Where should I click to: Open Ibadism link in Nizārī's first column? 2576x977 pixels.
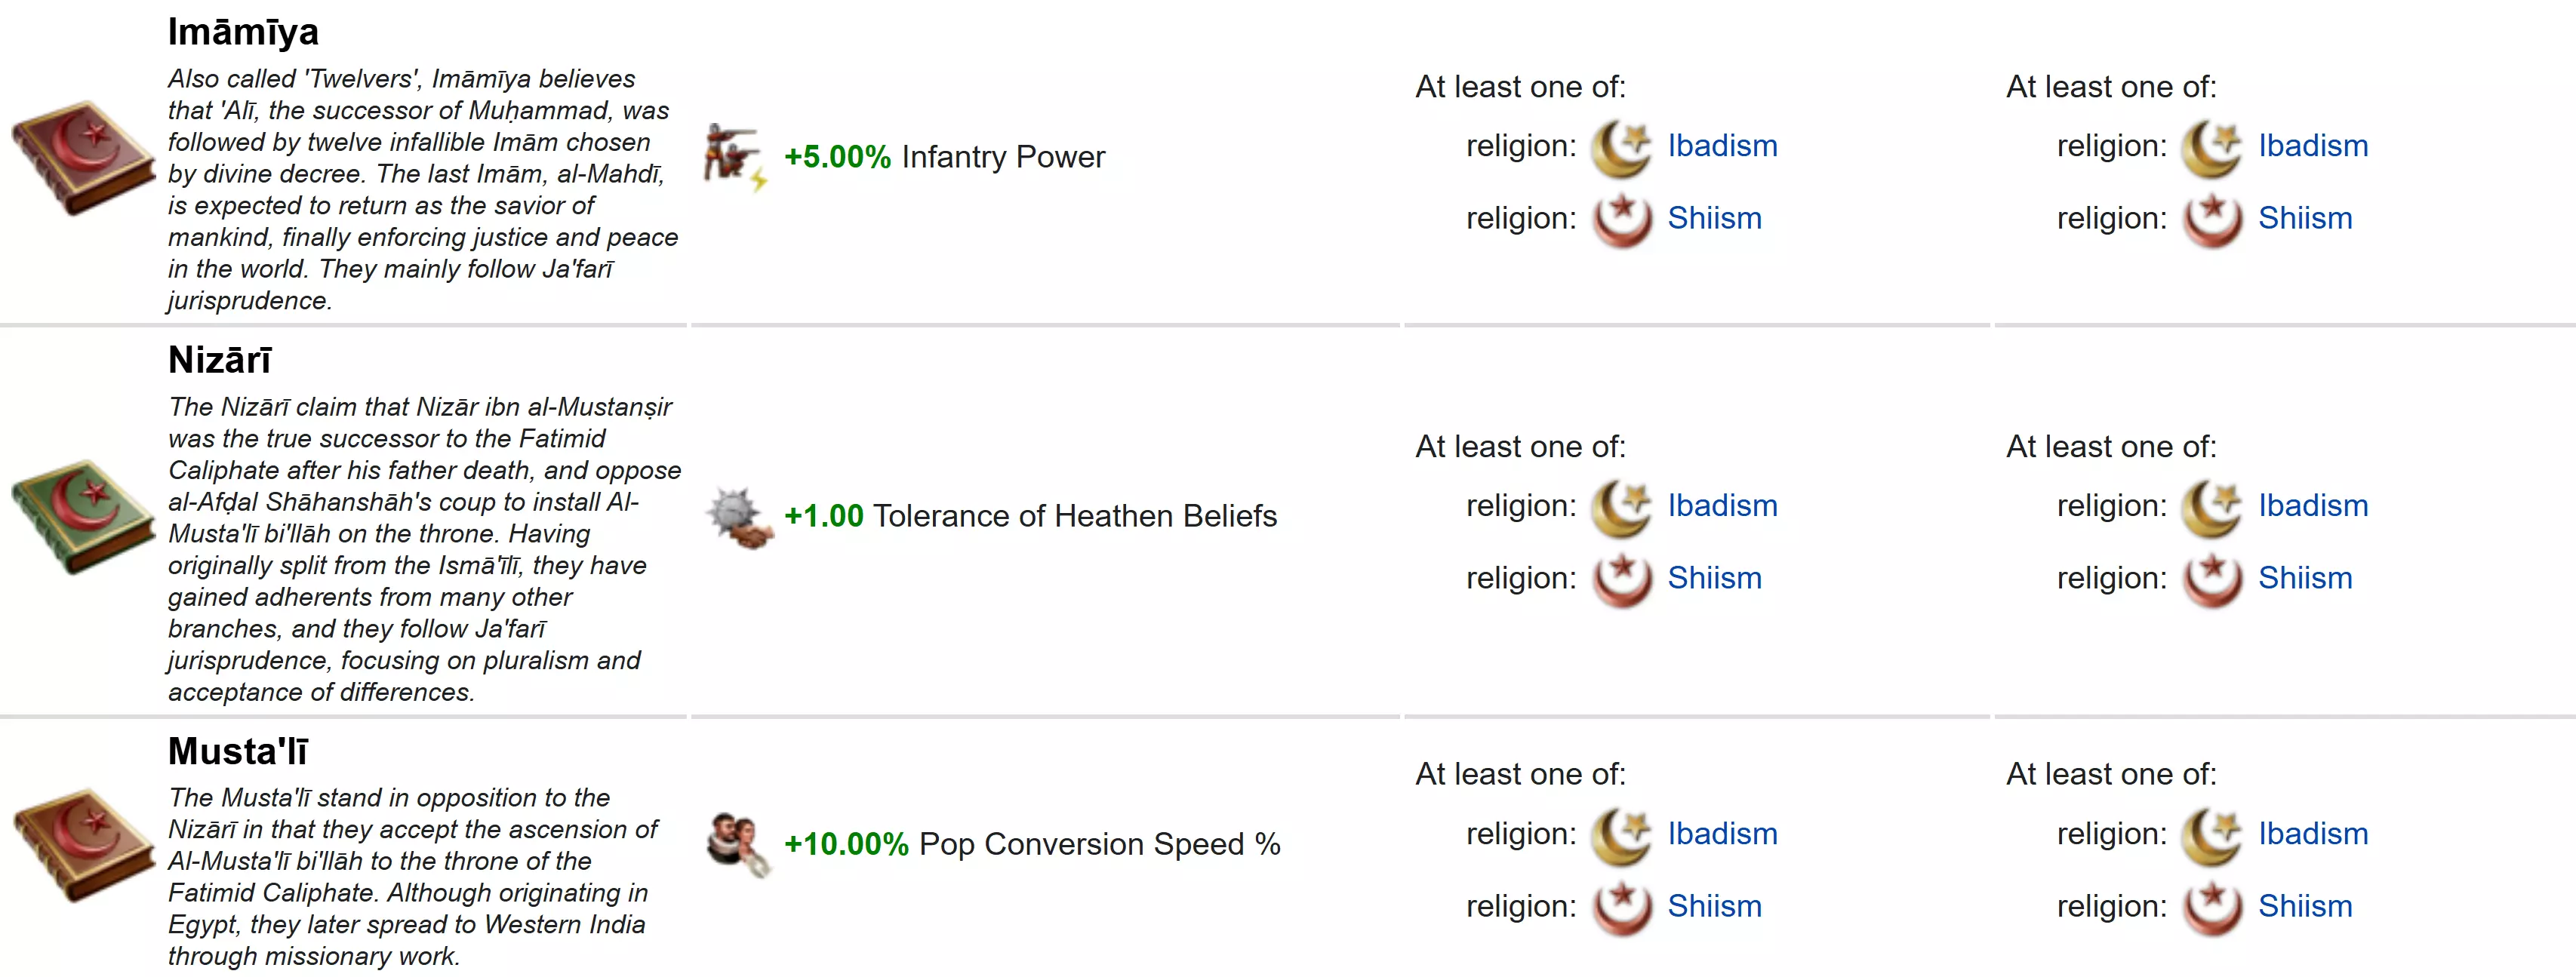[x=1722, y=506]
